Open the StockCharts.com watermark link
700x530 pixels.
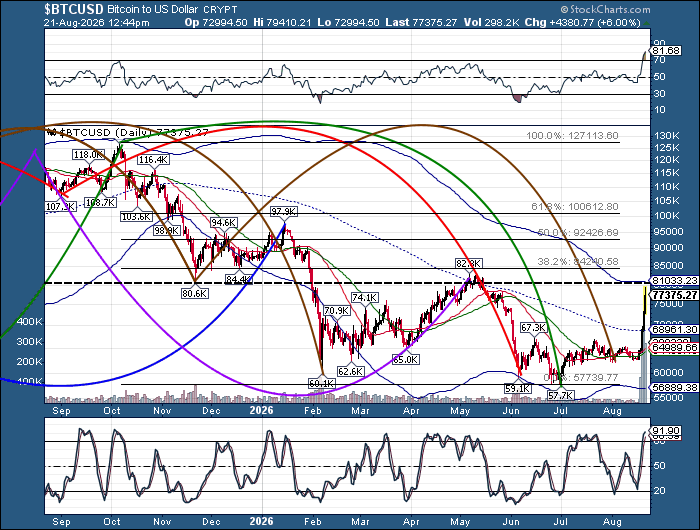(x=605, y=9)
